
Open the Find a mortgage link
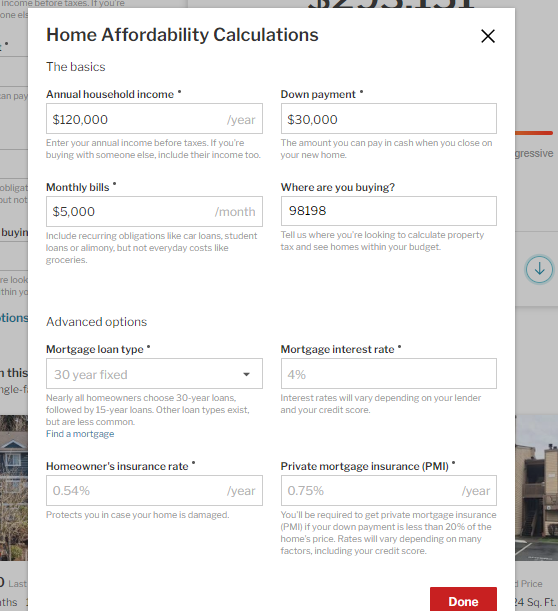pos(80,434)
